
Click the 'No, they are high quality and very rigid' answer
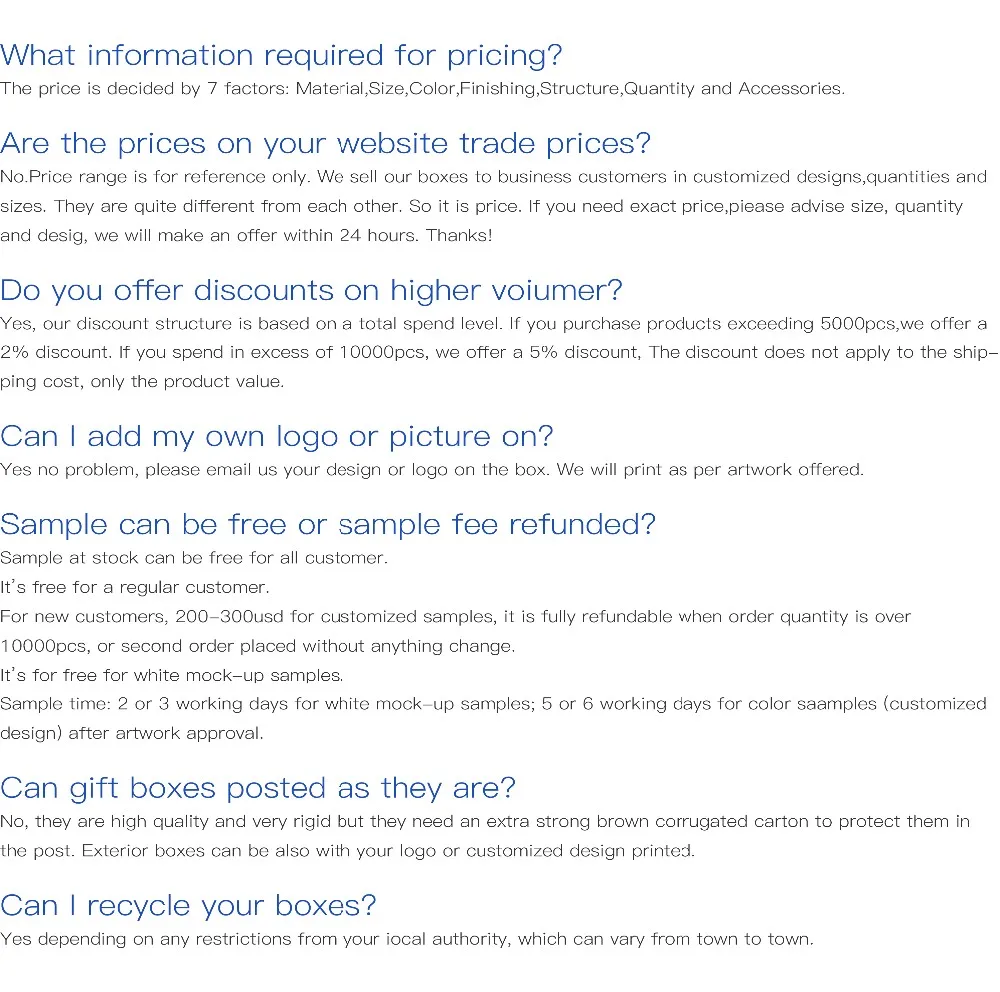pos(485,822)
